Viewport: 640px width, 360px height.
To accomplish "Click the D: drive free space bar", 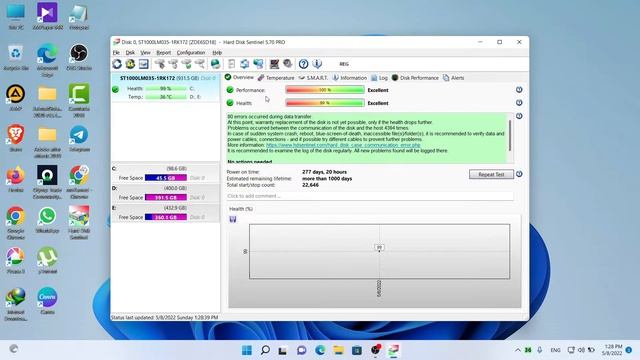I will 166,198.
